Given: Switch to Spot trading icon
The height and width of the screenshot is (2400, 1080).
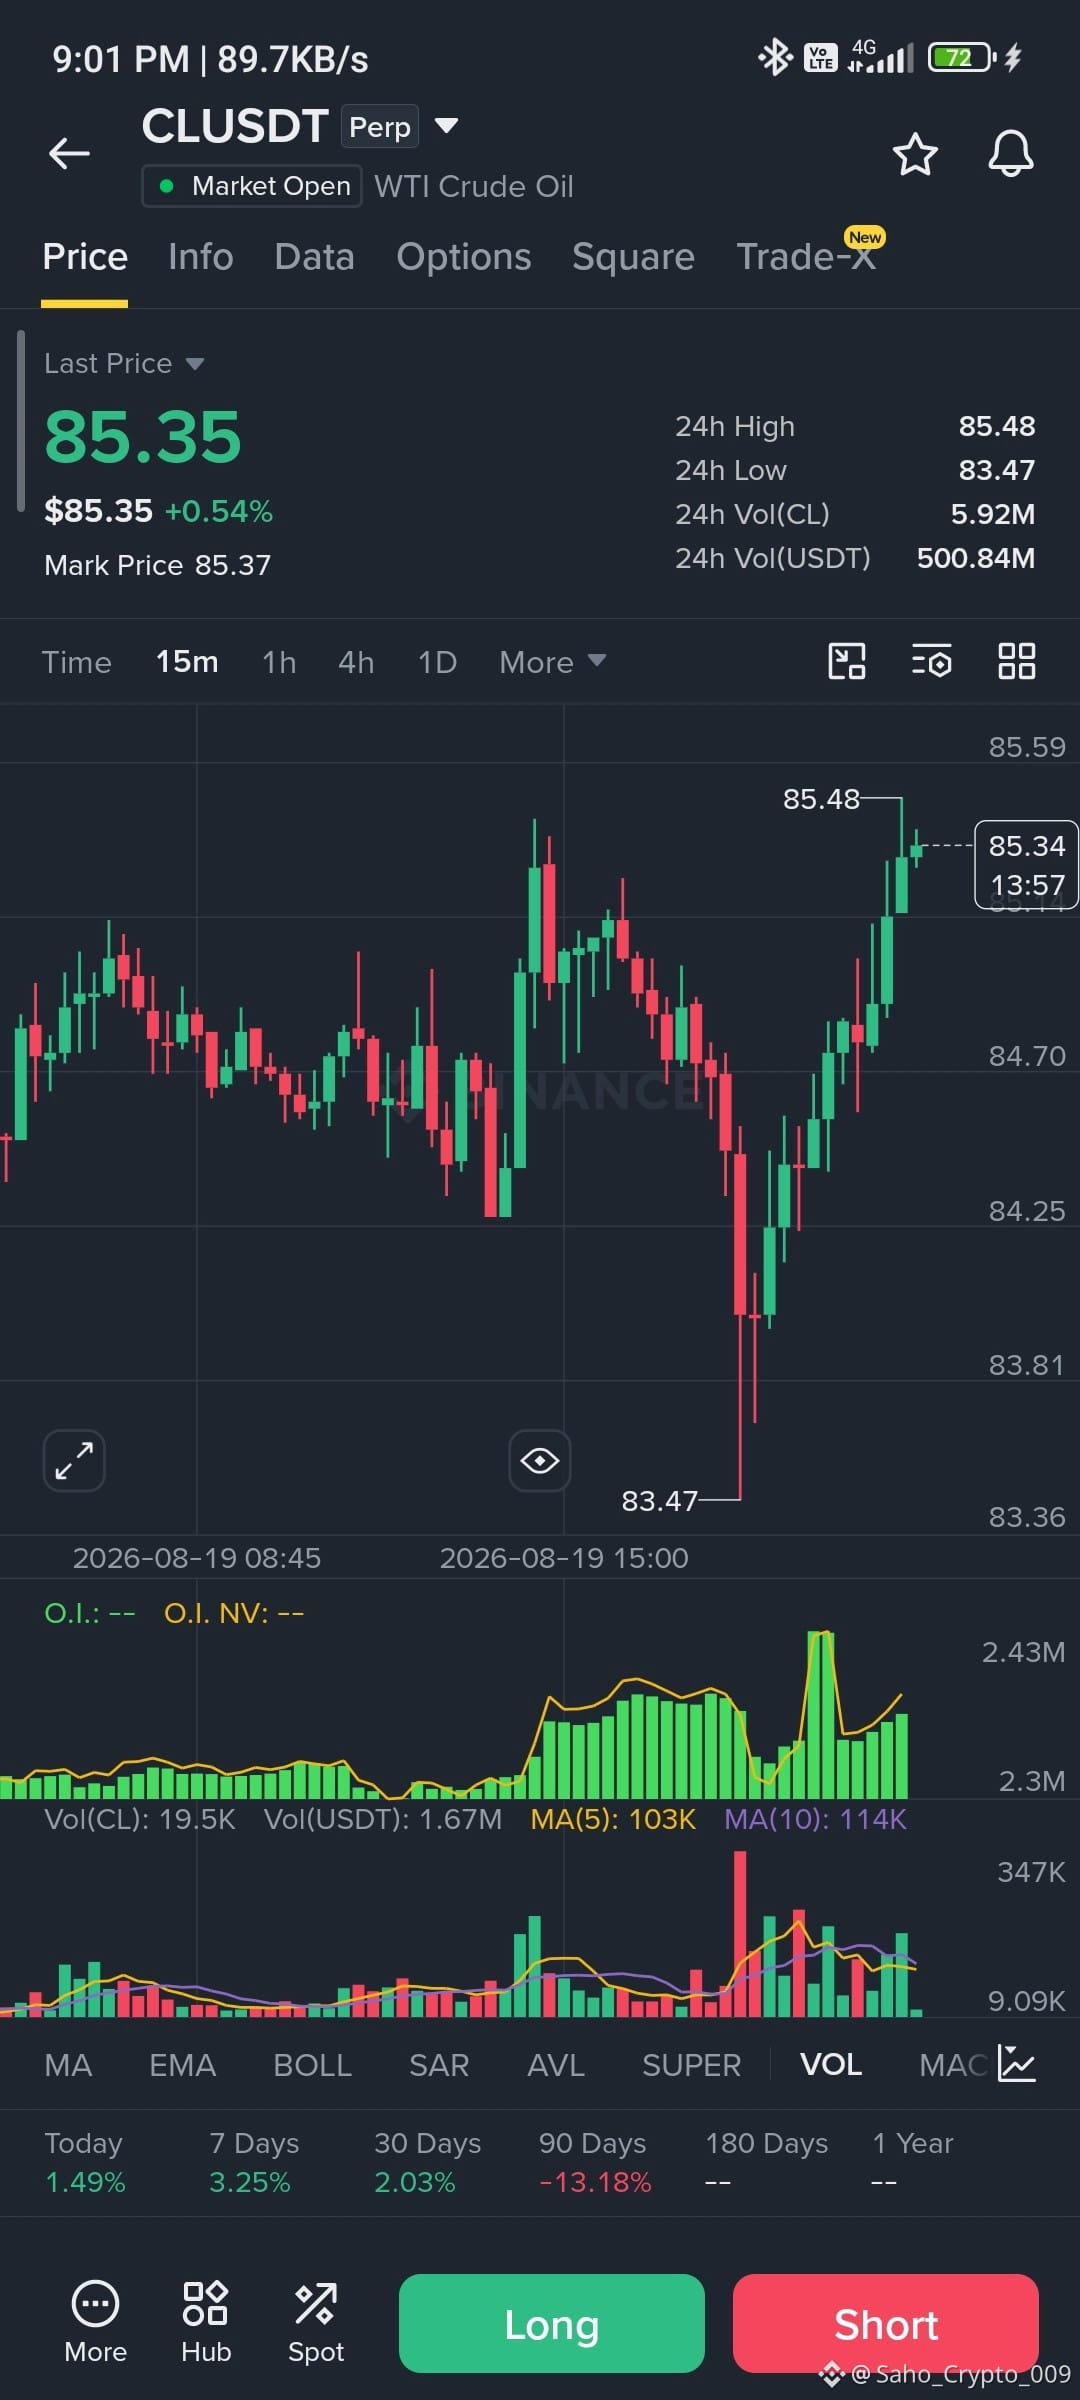Looking at the screenshot, I should 316,2322.
